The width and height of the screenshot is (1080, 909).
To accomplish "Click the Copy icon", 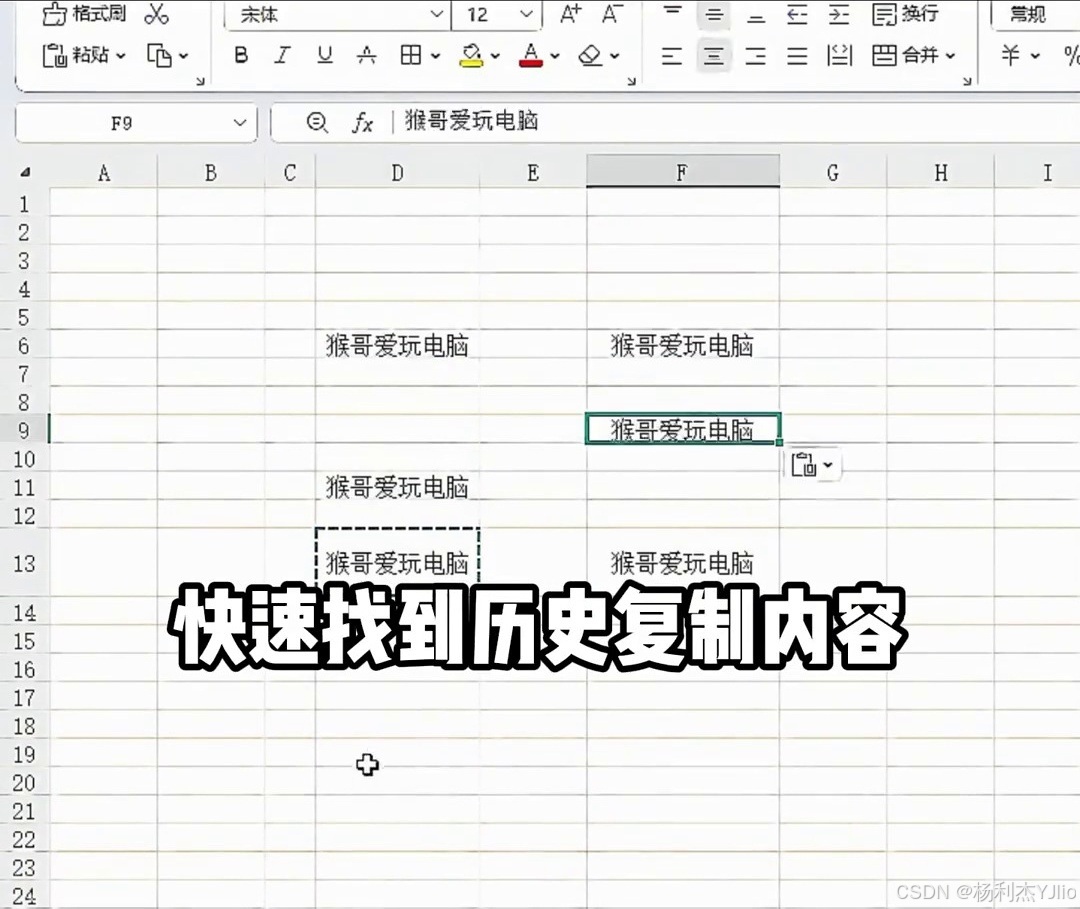I will (159, 56).
